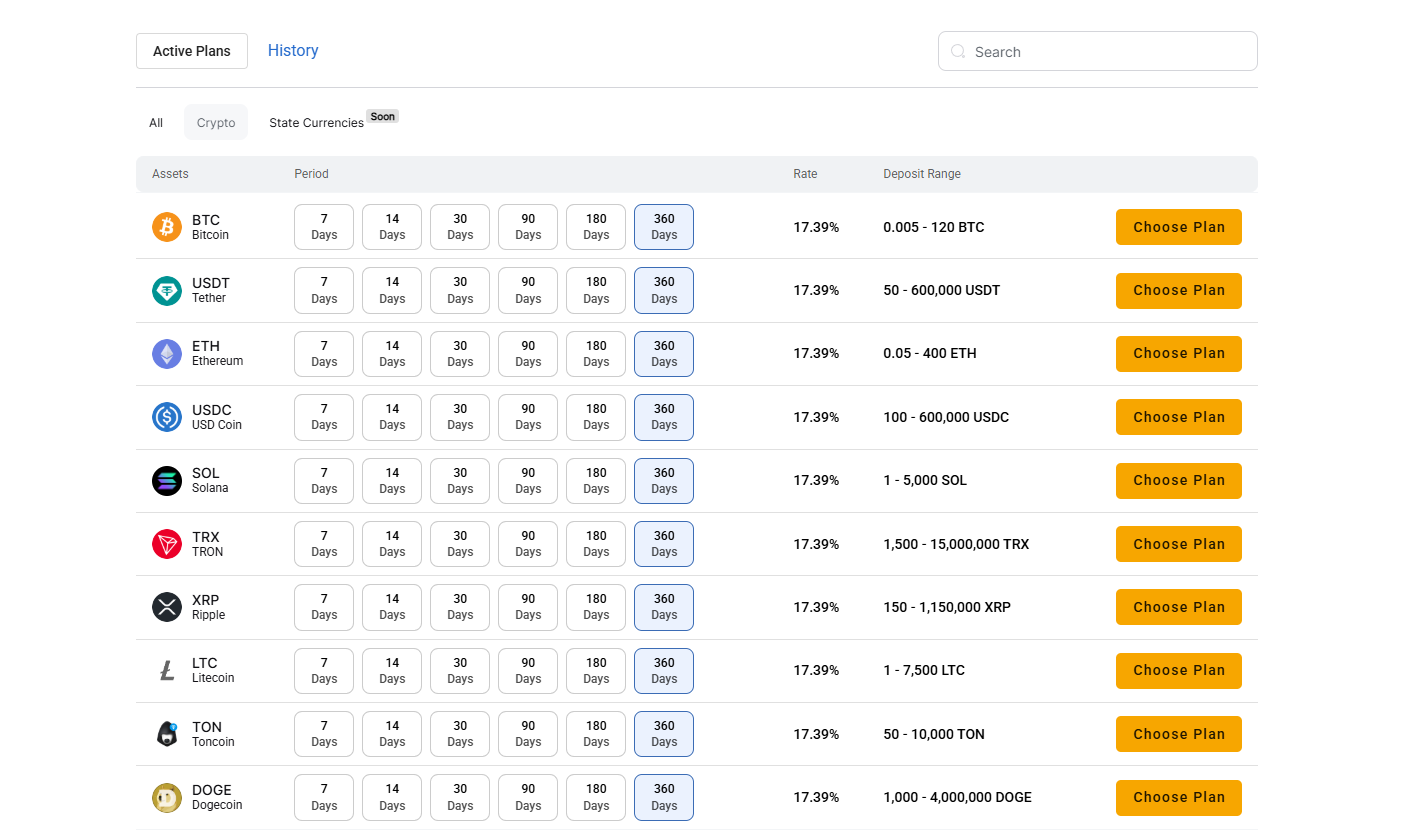Click the Solana logo icon

pos(167,480)
